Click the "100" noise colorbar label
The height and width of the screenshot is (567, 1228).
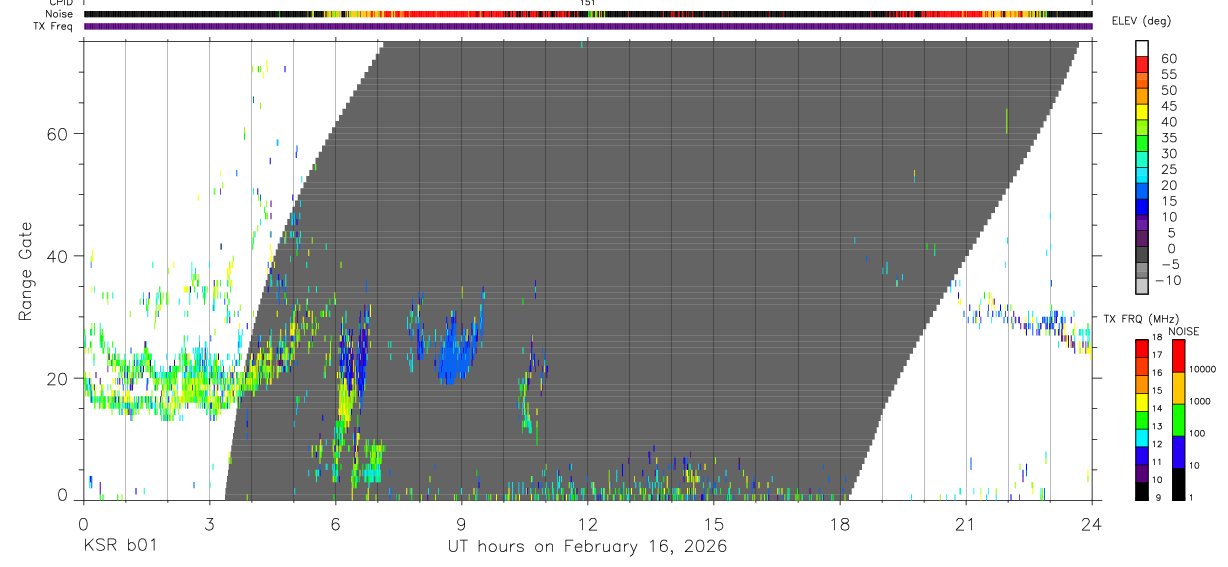[1198, 433]
